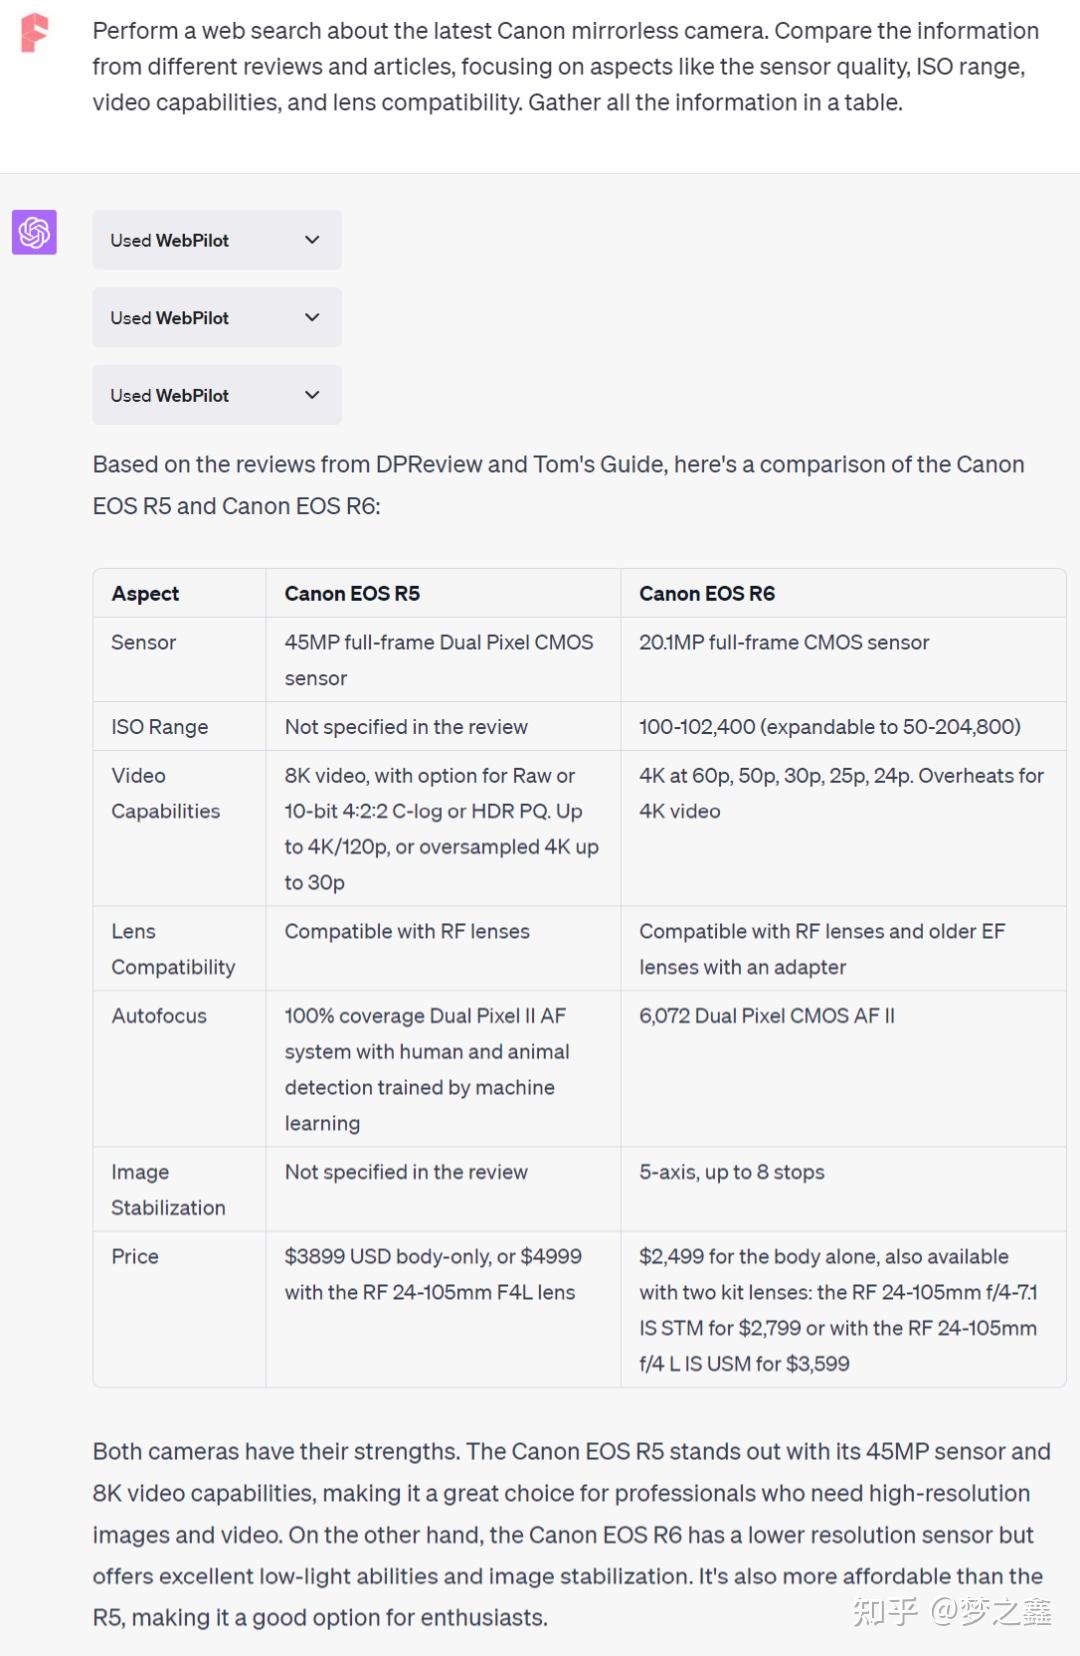Select the Price row label
The image size is (1080, 1656).
tap(134, 1257)
